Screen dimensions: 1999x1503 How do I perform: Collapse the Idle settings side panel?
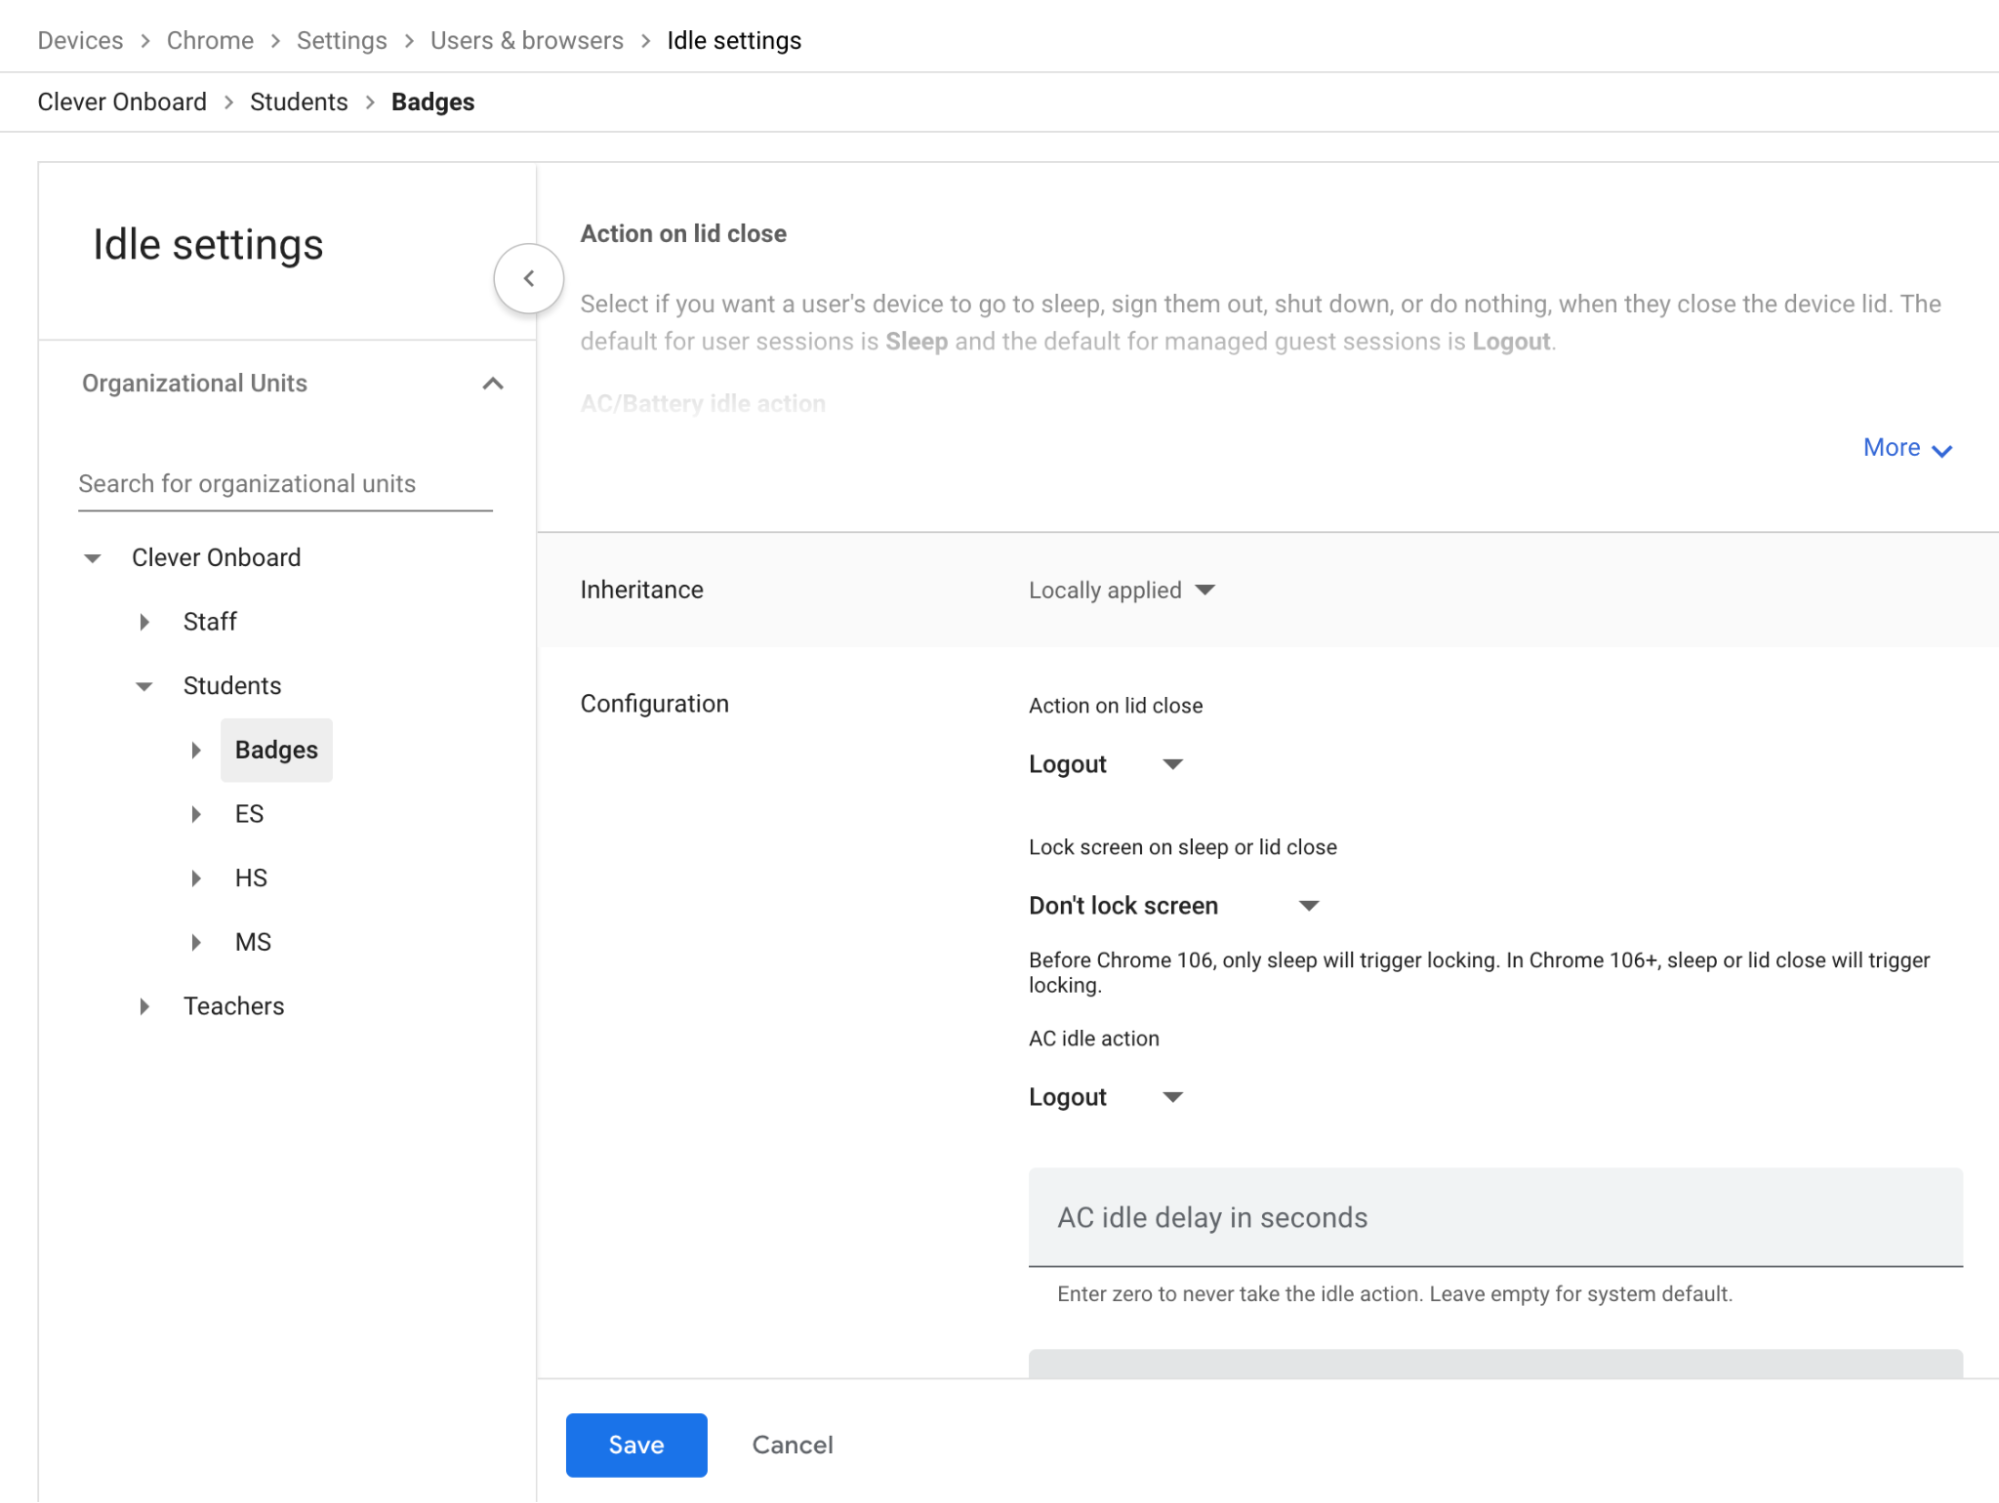pyautogui.click(x=529, y=278)
